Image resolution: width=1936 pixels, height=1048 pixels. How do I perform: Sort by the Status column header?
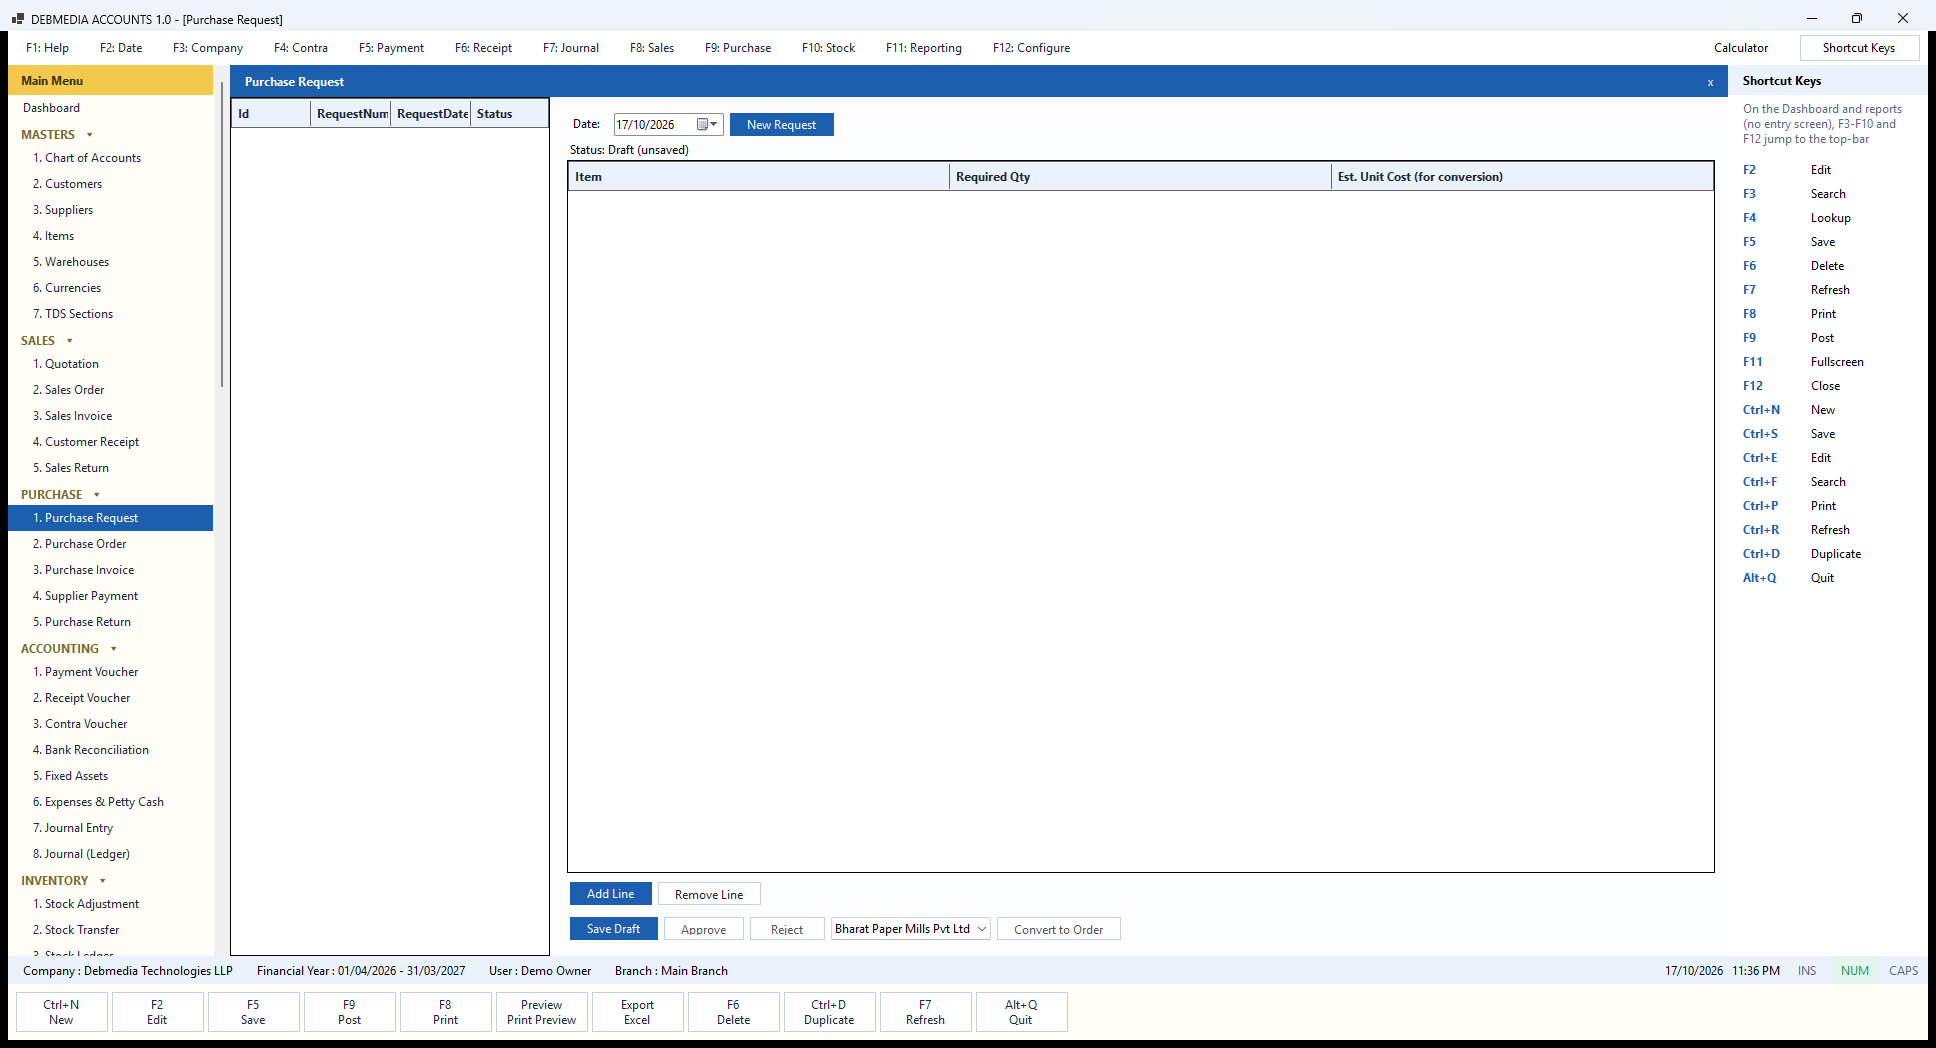coord(510,114)
